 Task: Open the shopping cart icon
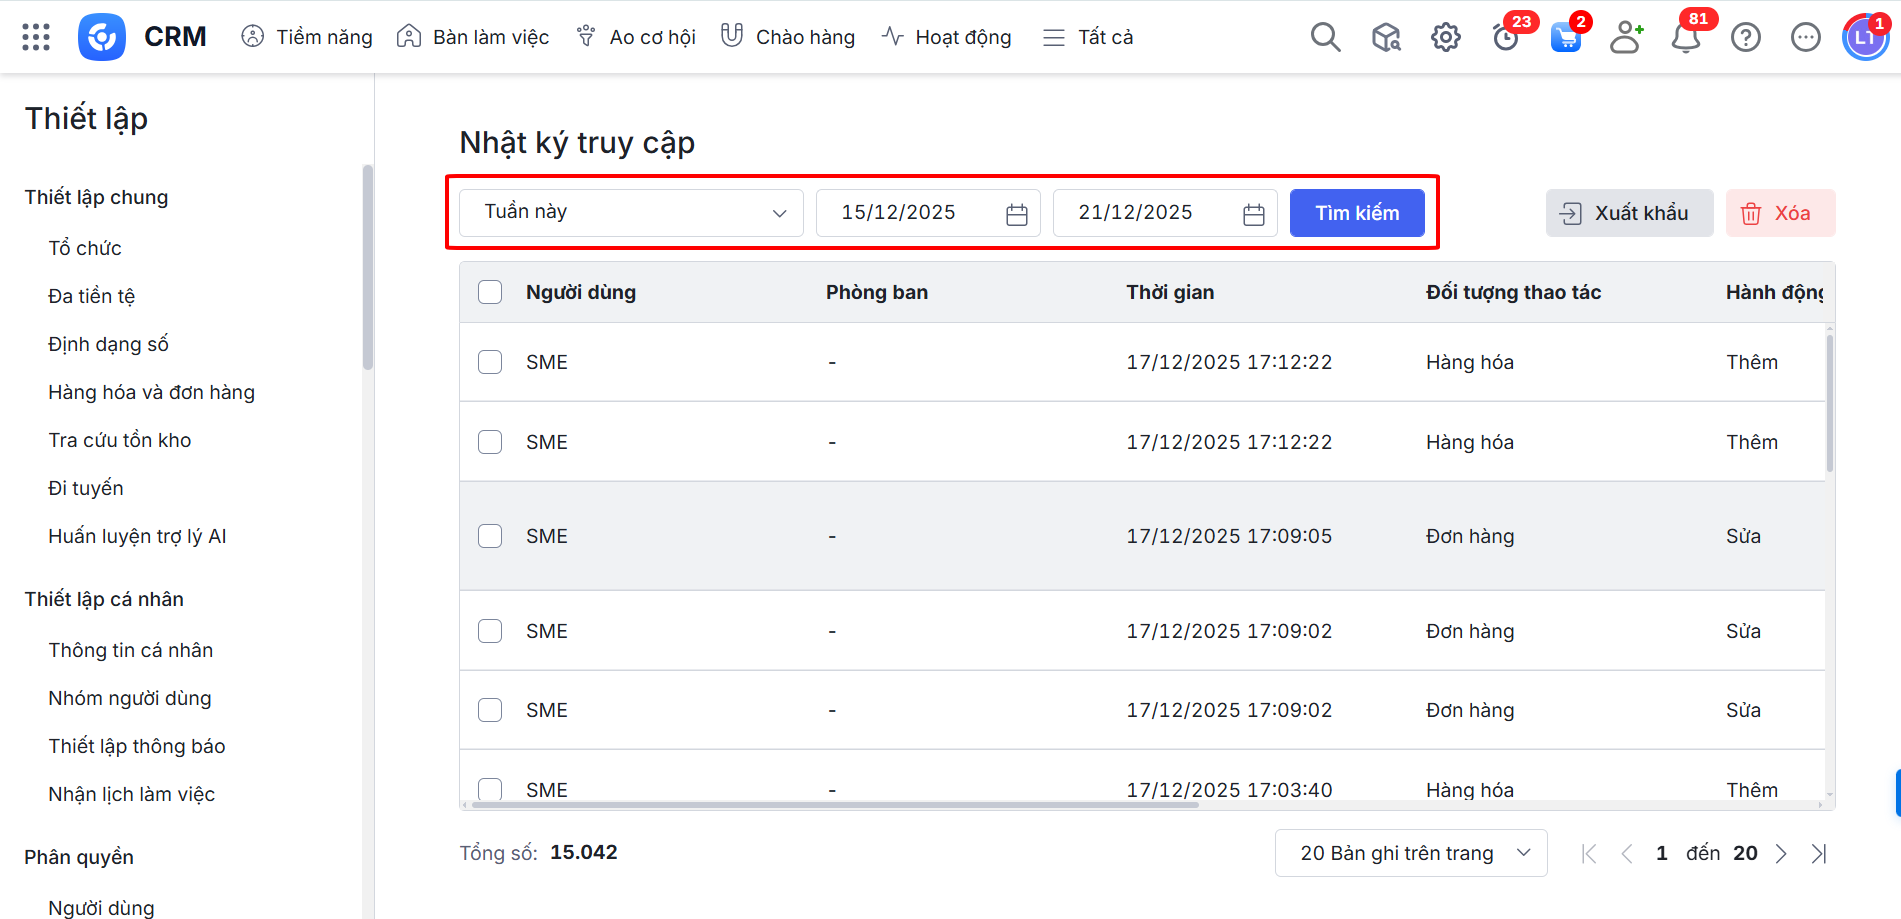coord(1565,38)
